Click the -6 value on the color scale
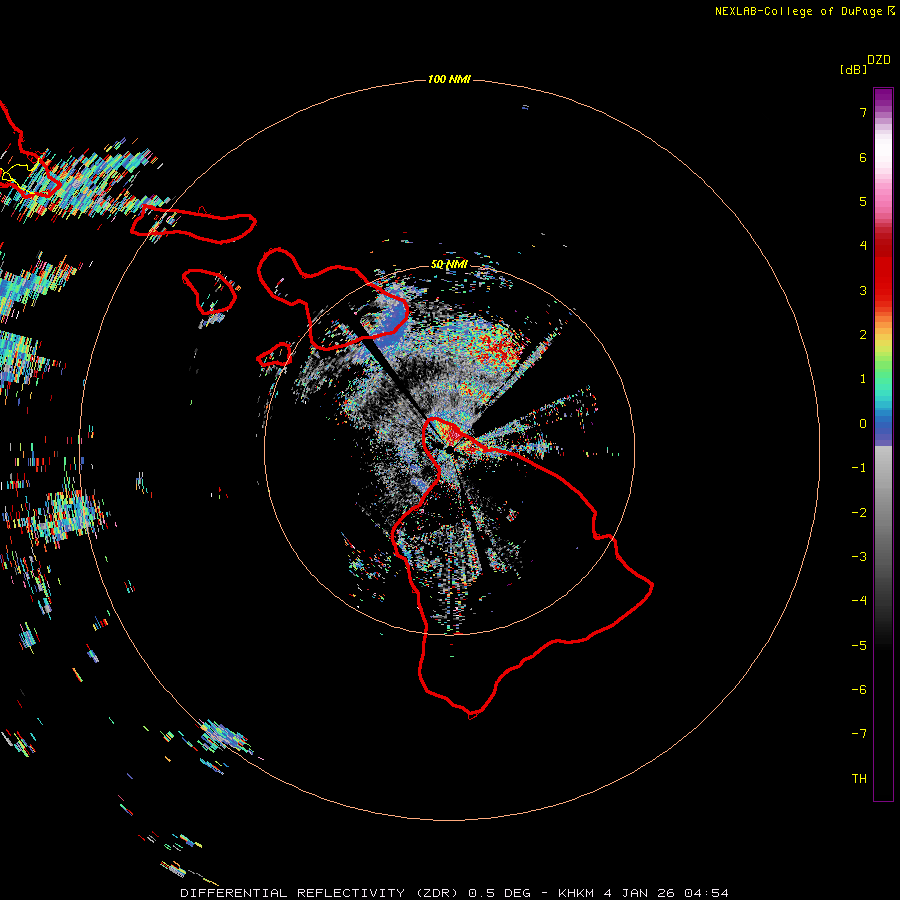 pyautogui.click(x=859, y=690)
